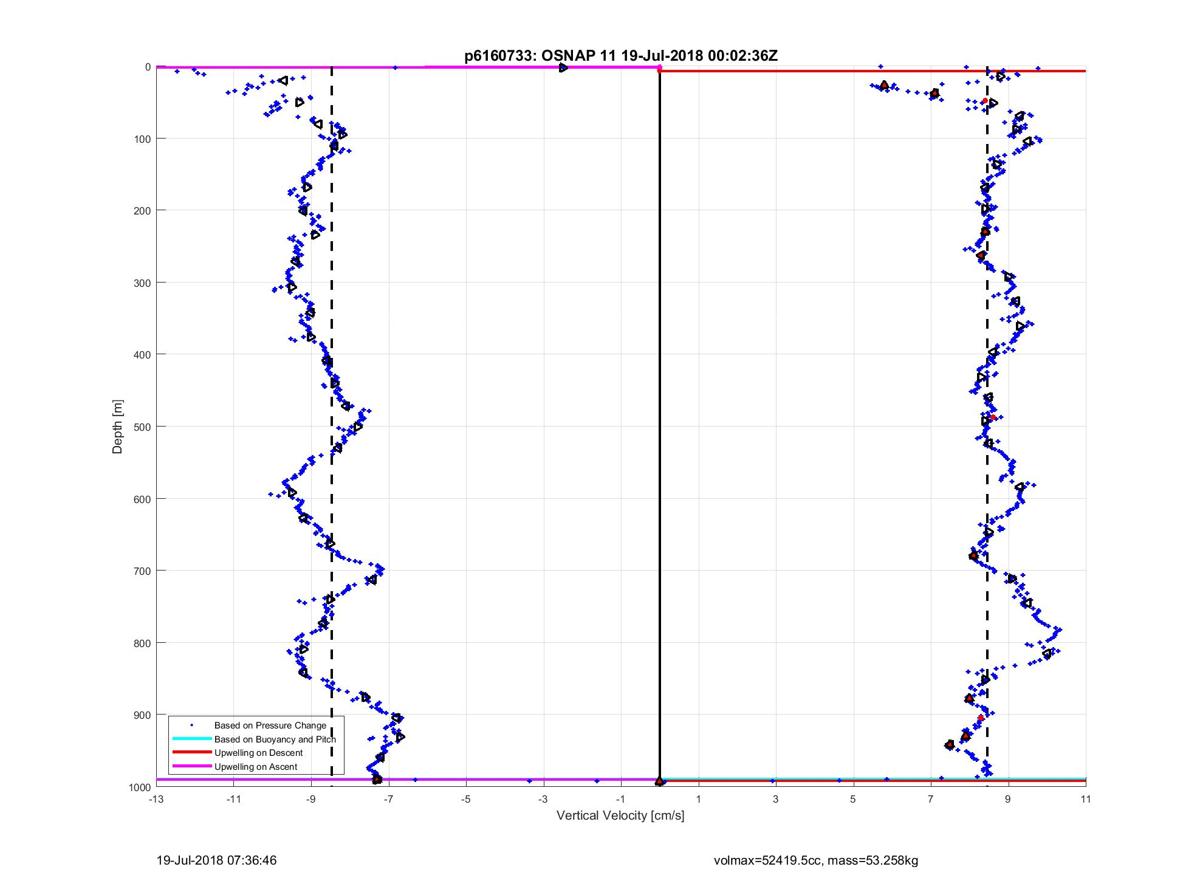Click depth tick label '600'
Screen dimensions: 1200x885
(x=141, y=498)
